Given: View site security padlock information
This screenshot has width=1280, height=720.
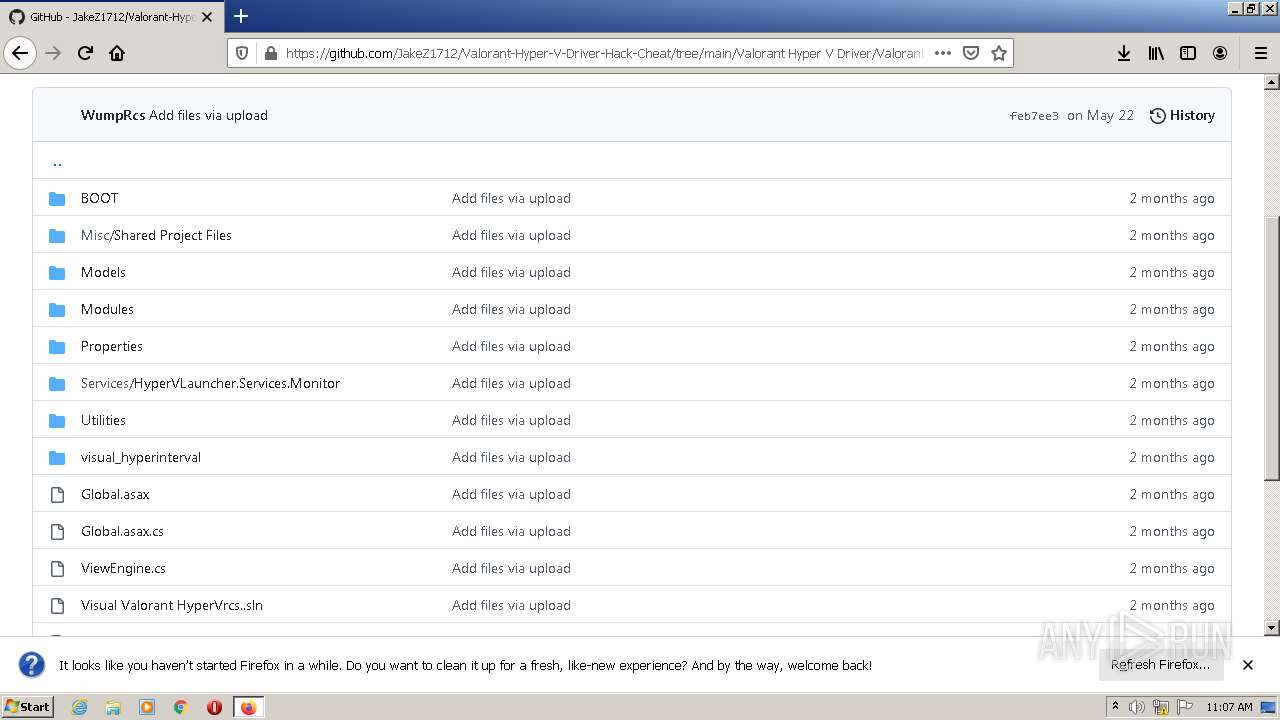Looking at the screenshot, I should pos(269,53).
